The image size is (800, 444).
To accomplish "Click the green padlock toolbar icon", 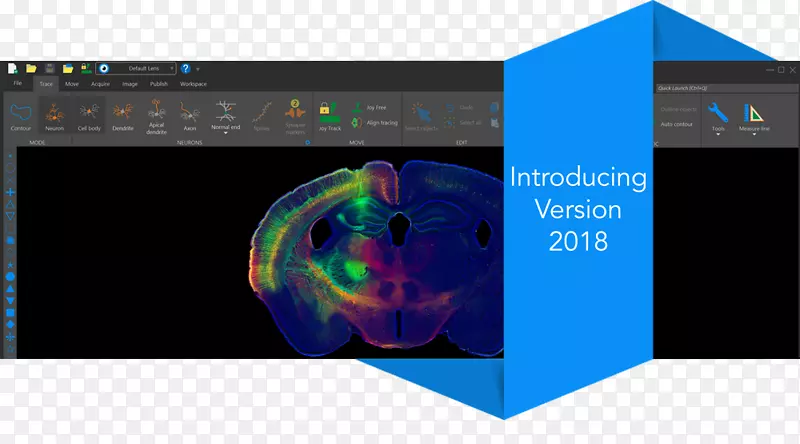I will click(x=86, y=68).
